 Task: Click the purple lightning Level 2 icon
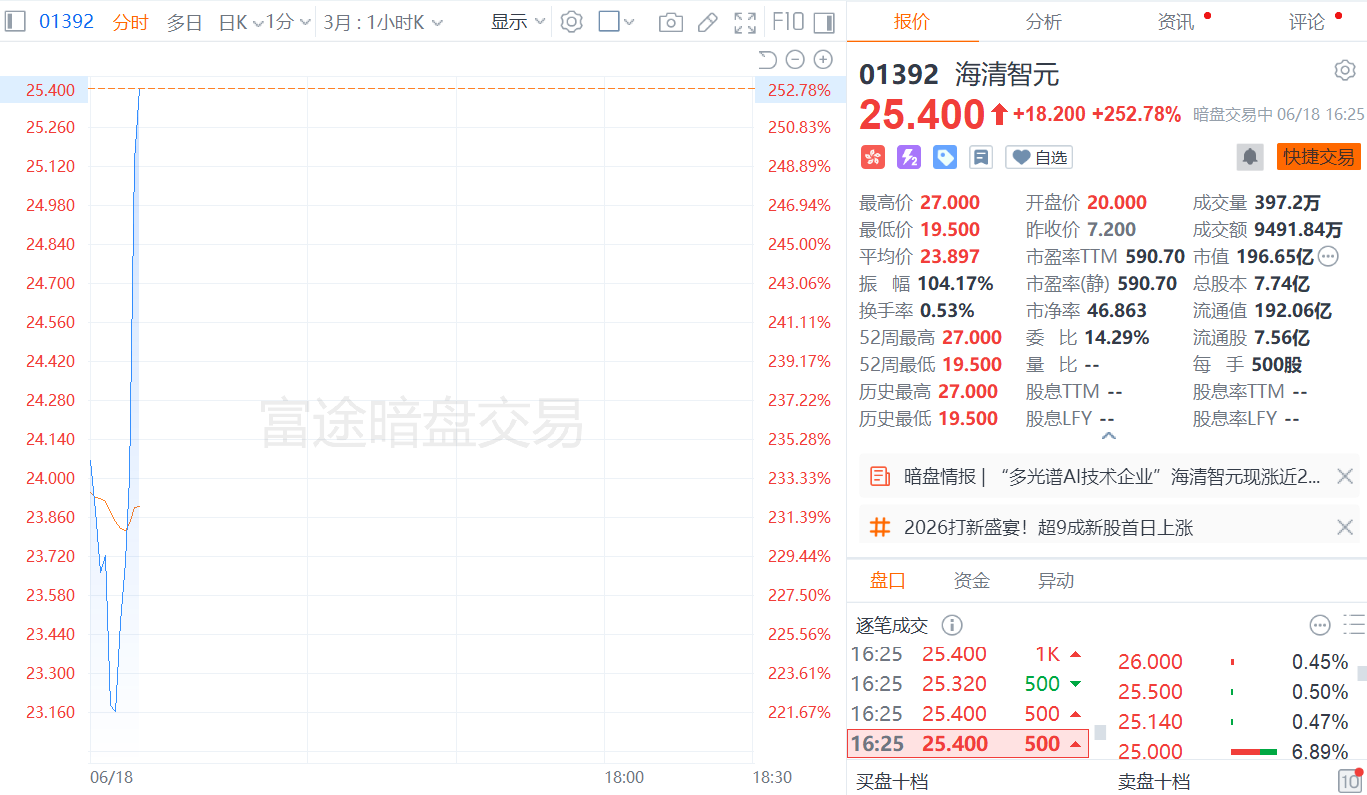(x=909, y=157)
